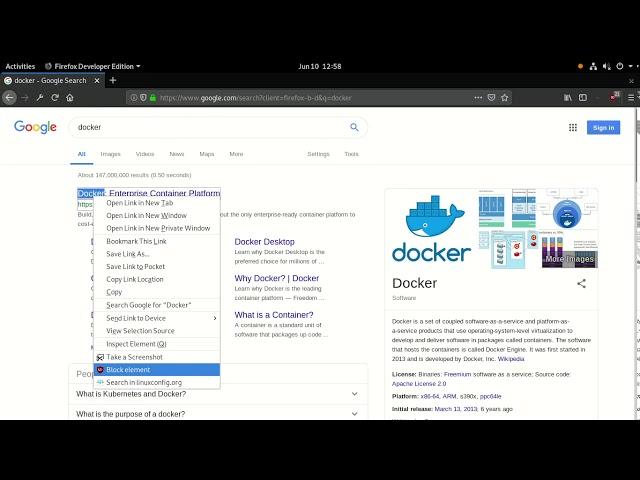Open Why Docker? | Docker link
Image resolution: width=640 pixels, height=480 pixels.
click(x=277, y=278)
